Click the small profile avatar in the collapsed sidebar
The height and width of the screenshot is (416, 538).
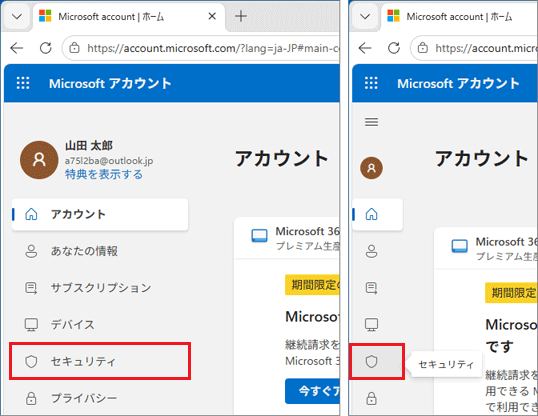point(371,168)
